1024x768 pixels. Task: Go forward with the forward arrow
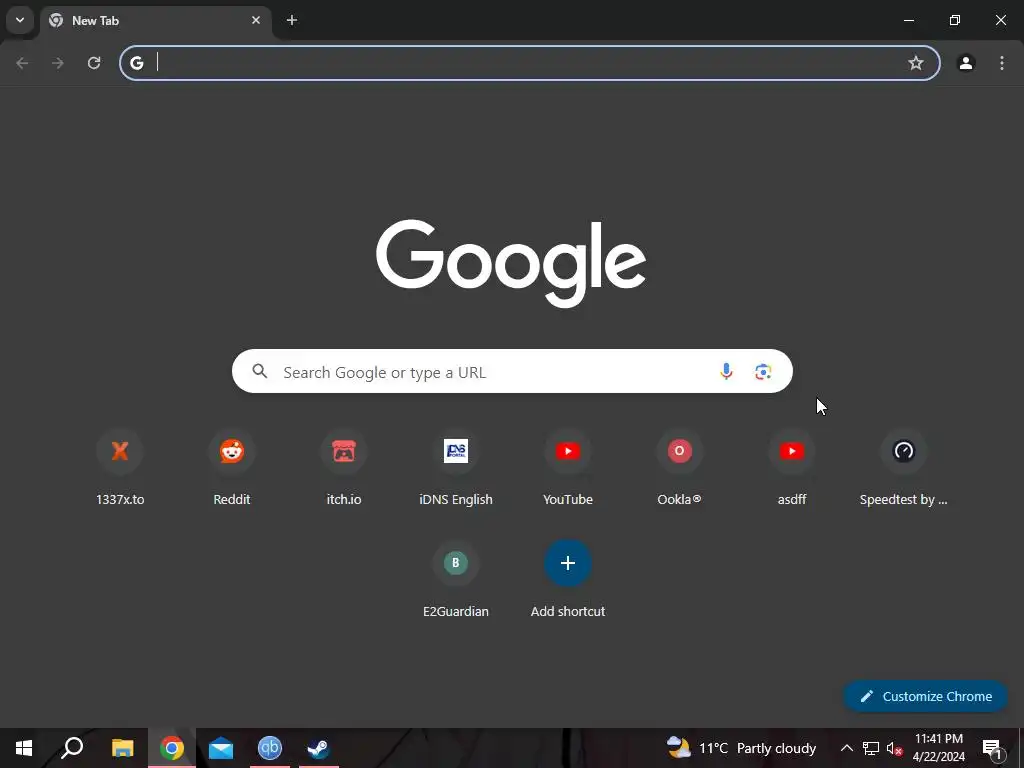tap(58, 63)
